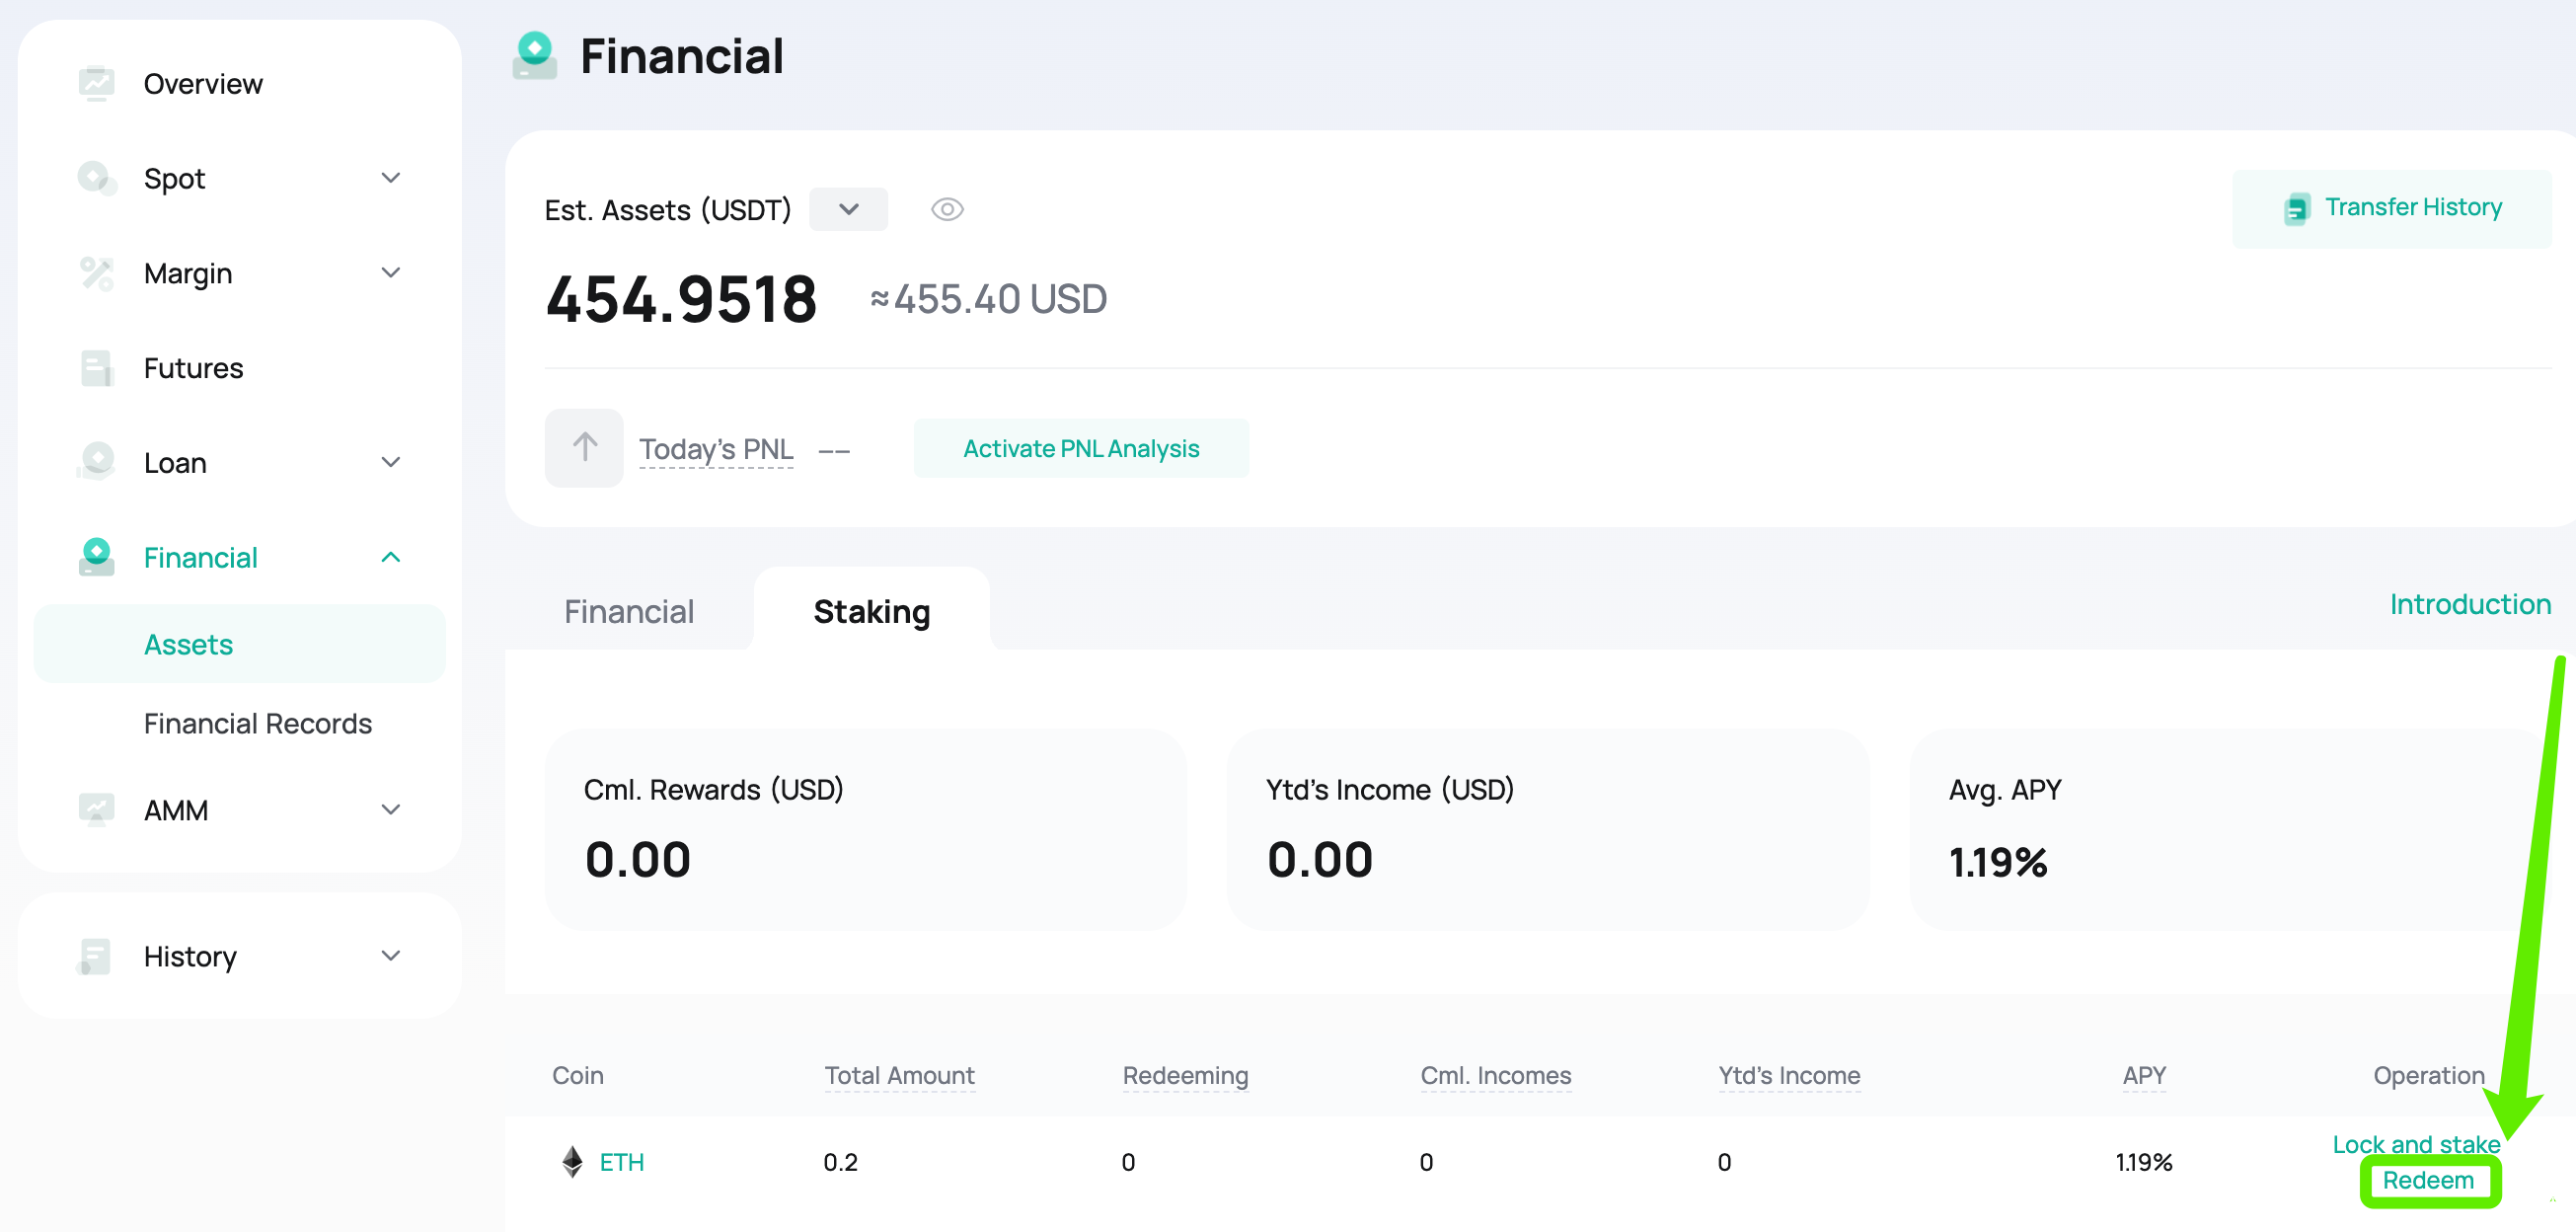Click the Redeeming column header
Screen dimensions: 2576x1232
point(1185,1075)
